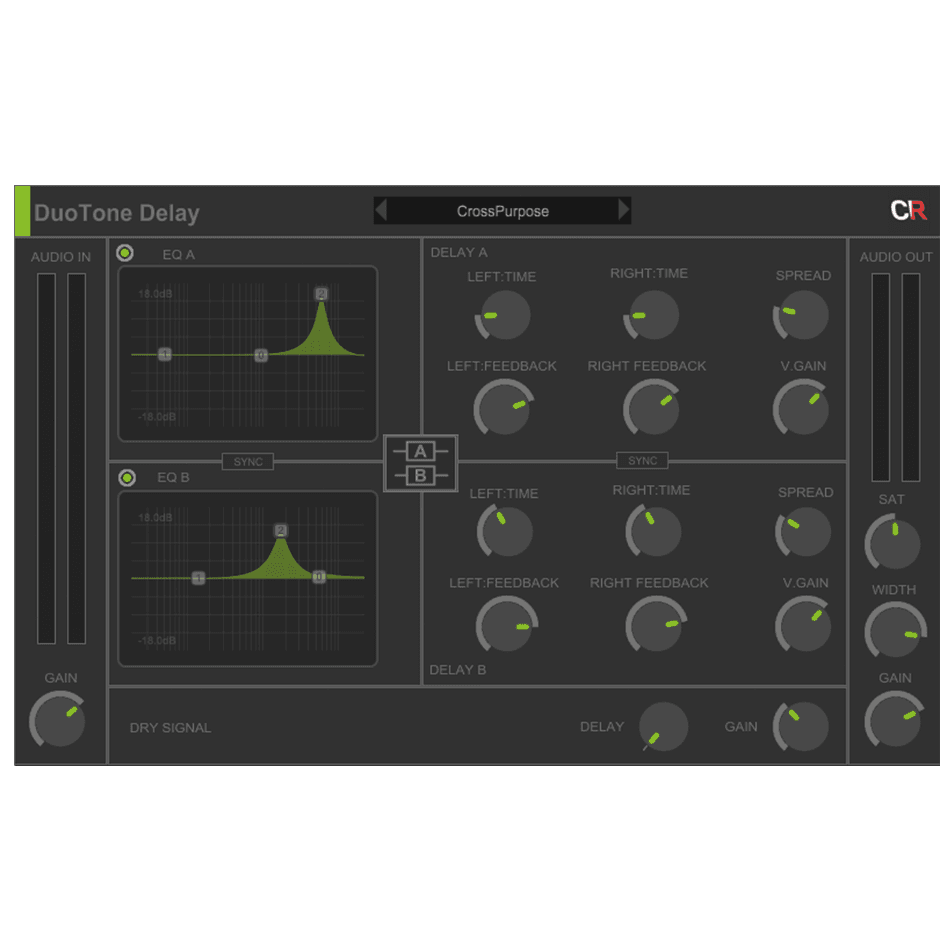Select EQ A middle band node
This screenshot has height=950, width=950.
coord(261,355)
